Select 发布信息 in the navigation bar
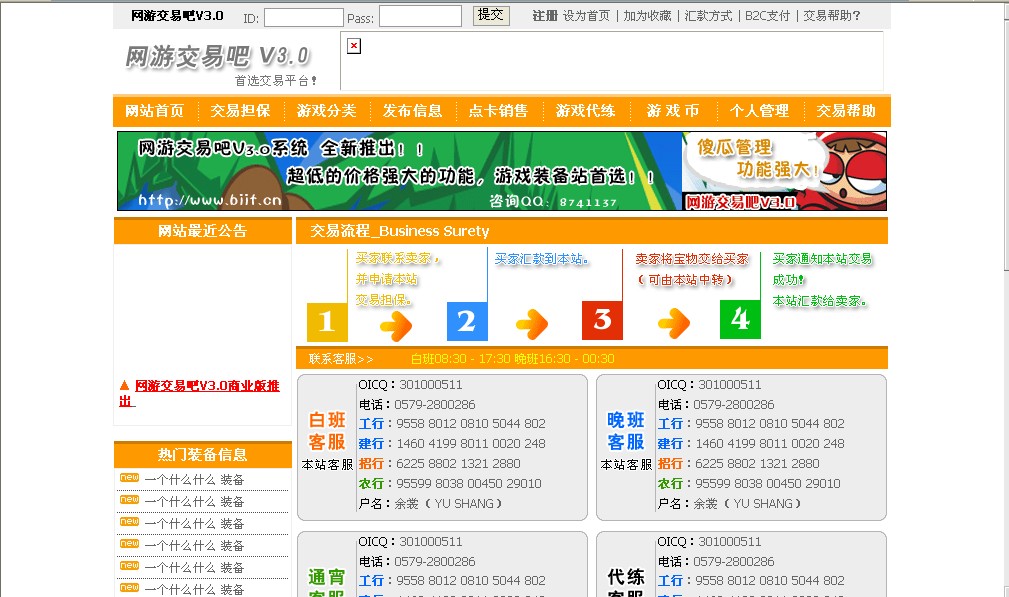 pyautogui.click(x=412, y=111)
